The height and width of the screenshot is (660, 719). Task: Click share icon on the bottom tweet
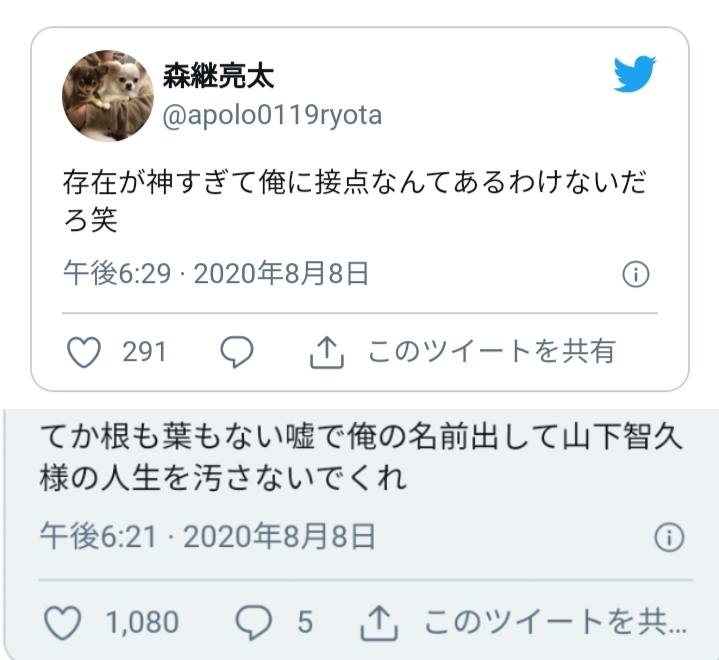[x=379, y=622]
